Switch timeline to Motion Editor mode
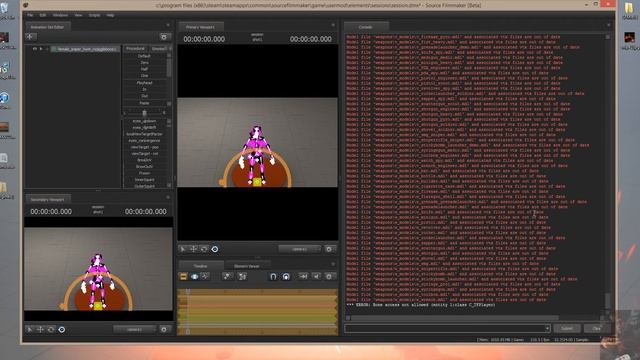The image size is (640, 360). 194,277
